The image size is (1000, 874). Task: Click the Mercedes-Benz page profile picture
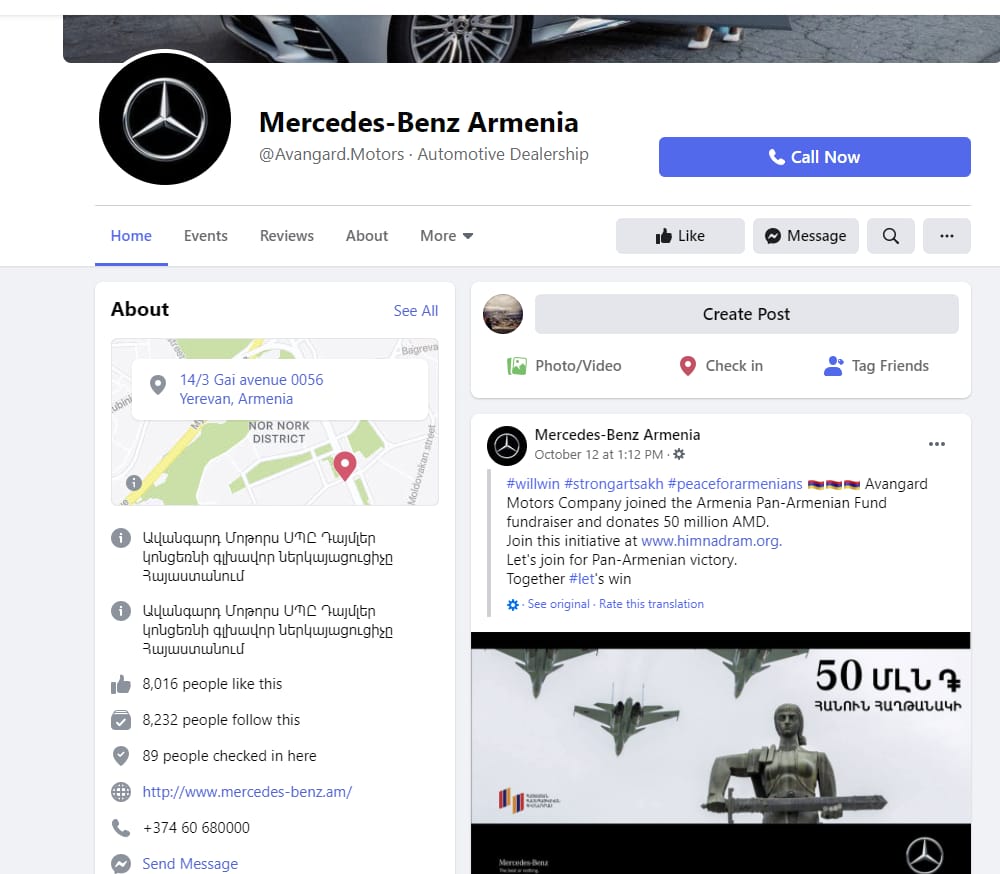(165, 120)
